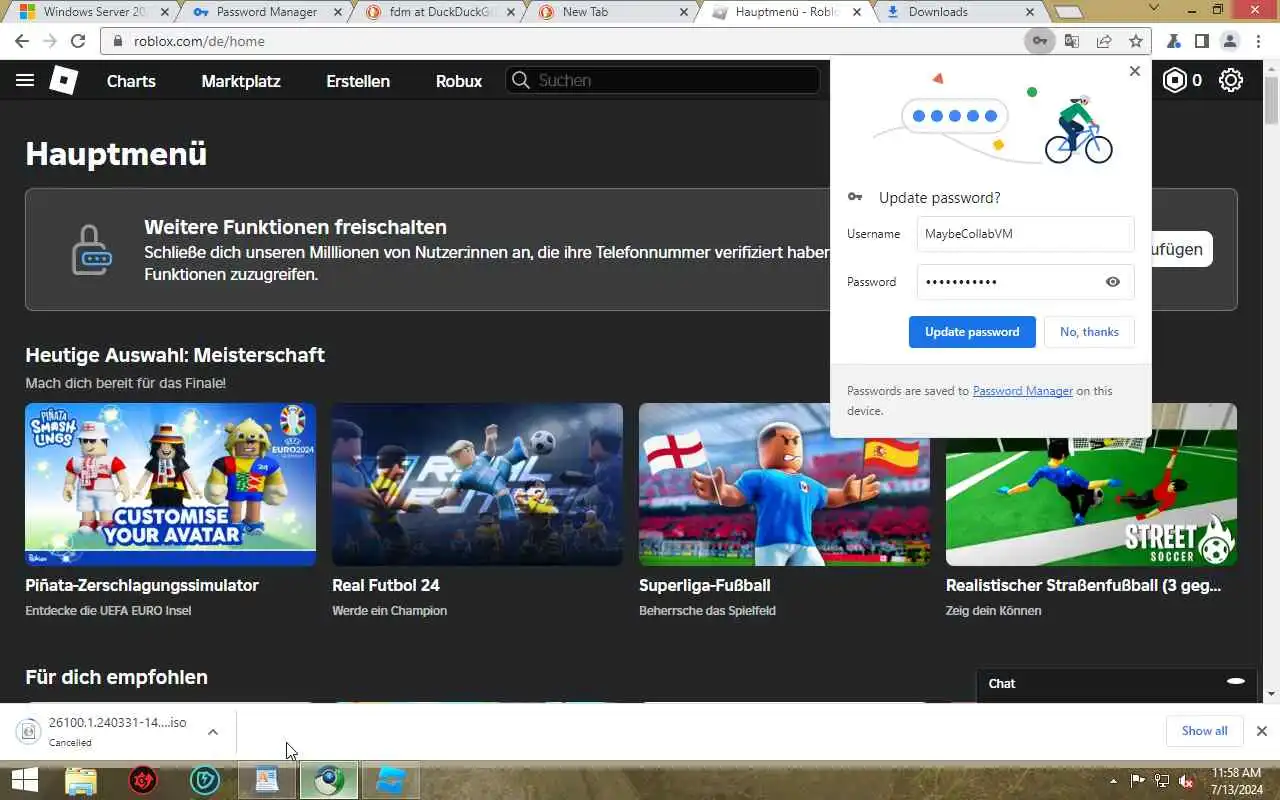The width and height of the screenshot is (1280, 800).
Task: Open the tab search dropdown arrow
Action: point(1155,10)
